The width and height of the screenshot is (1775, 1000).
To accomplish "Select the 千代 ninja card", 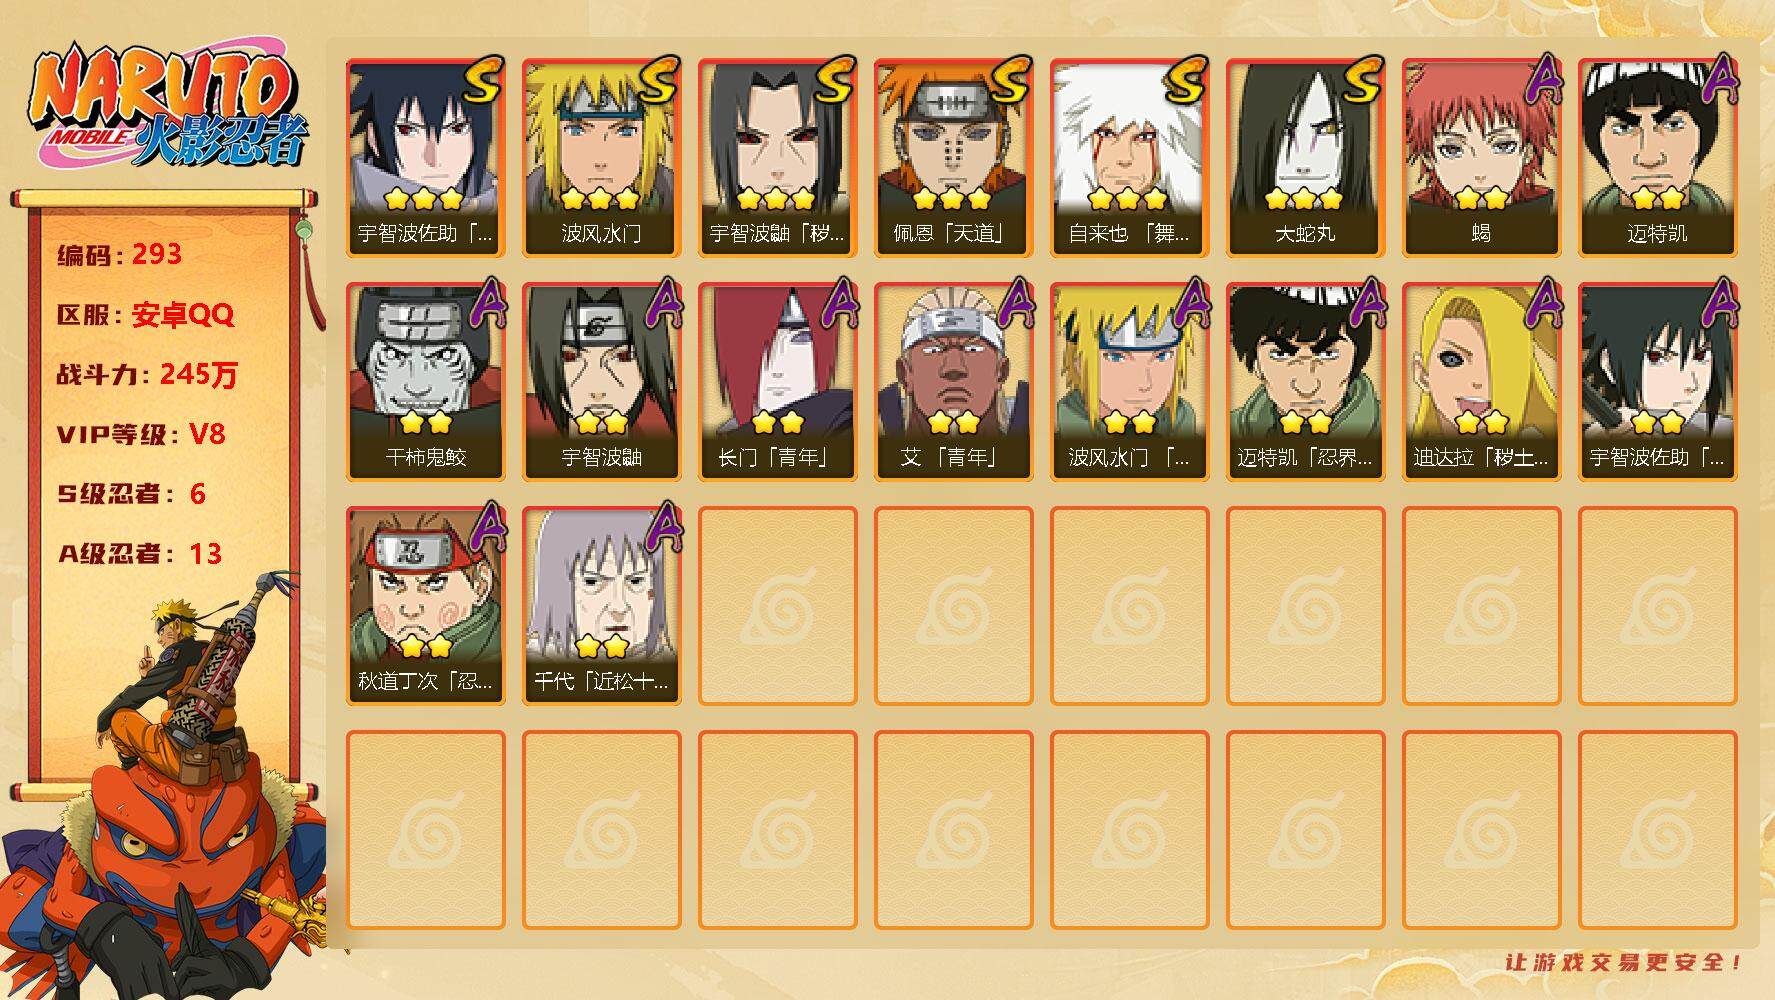I will tap(601, 606).
